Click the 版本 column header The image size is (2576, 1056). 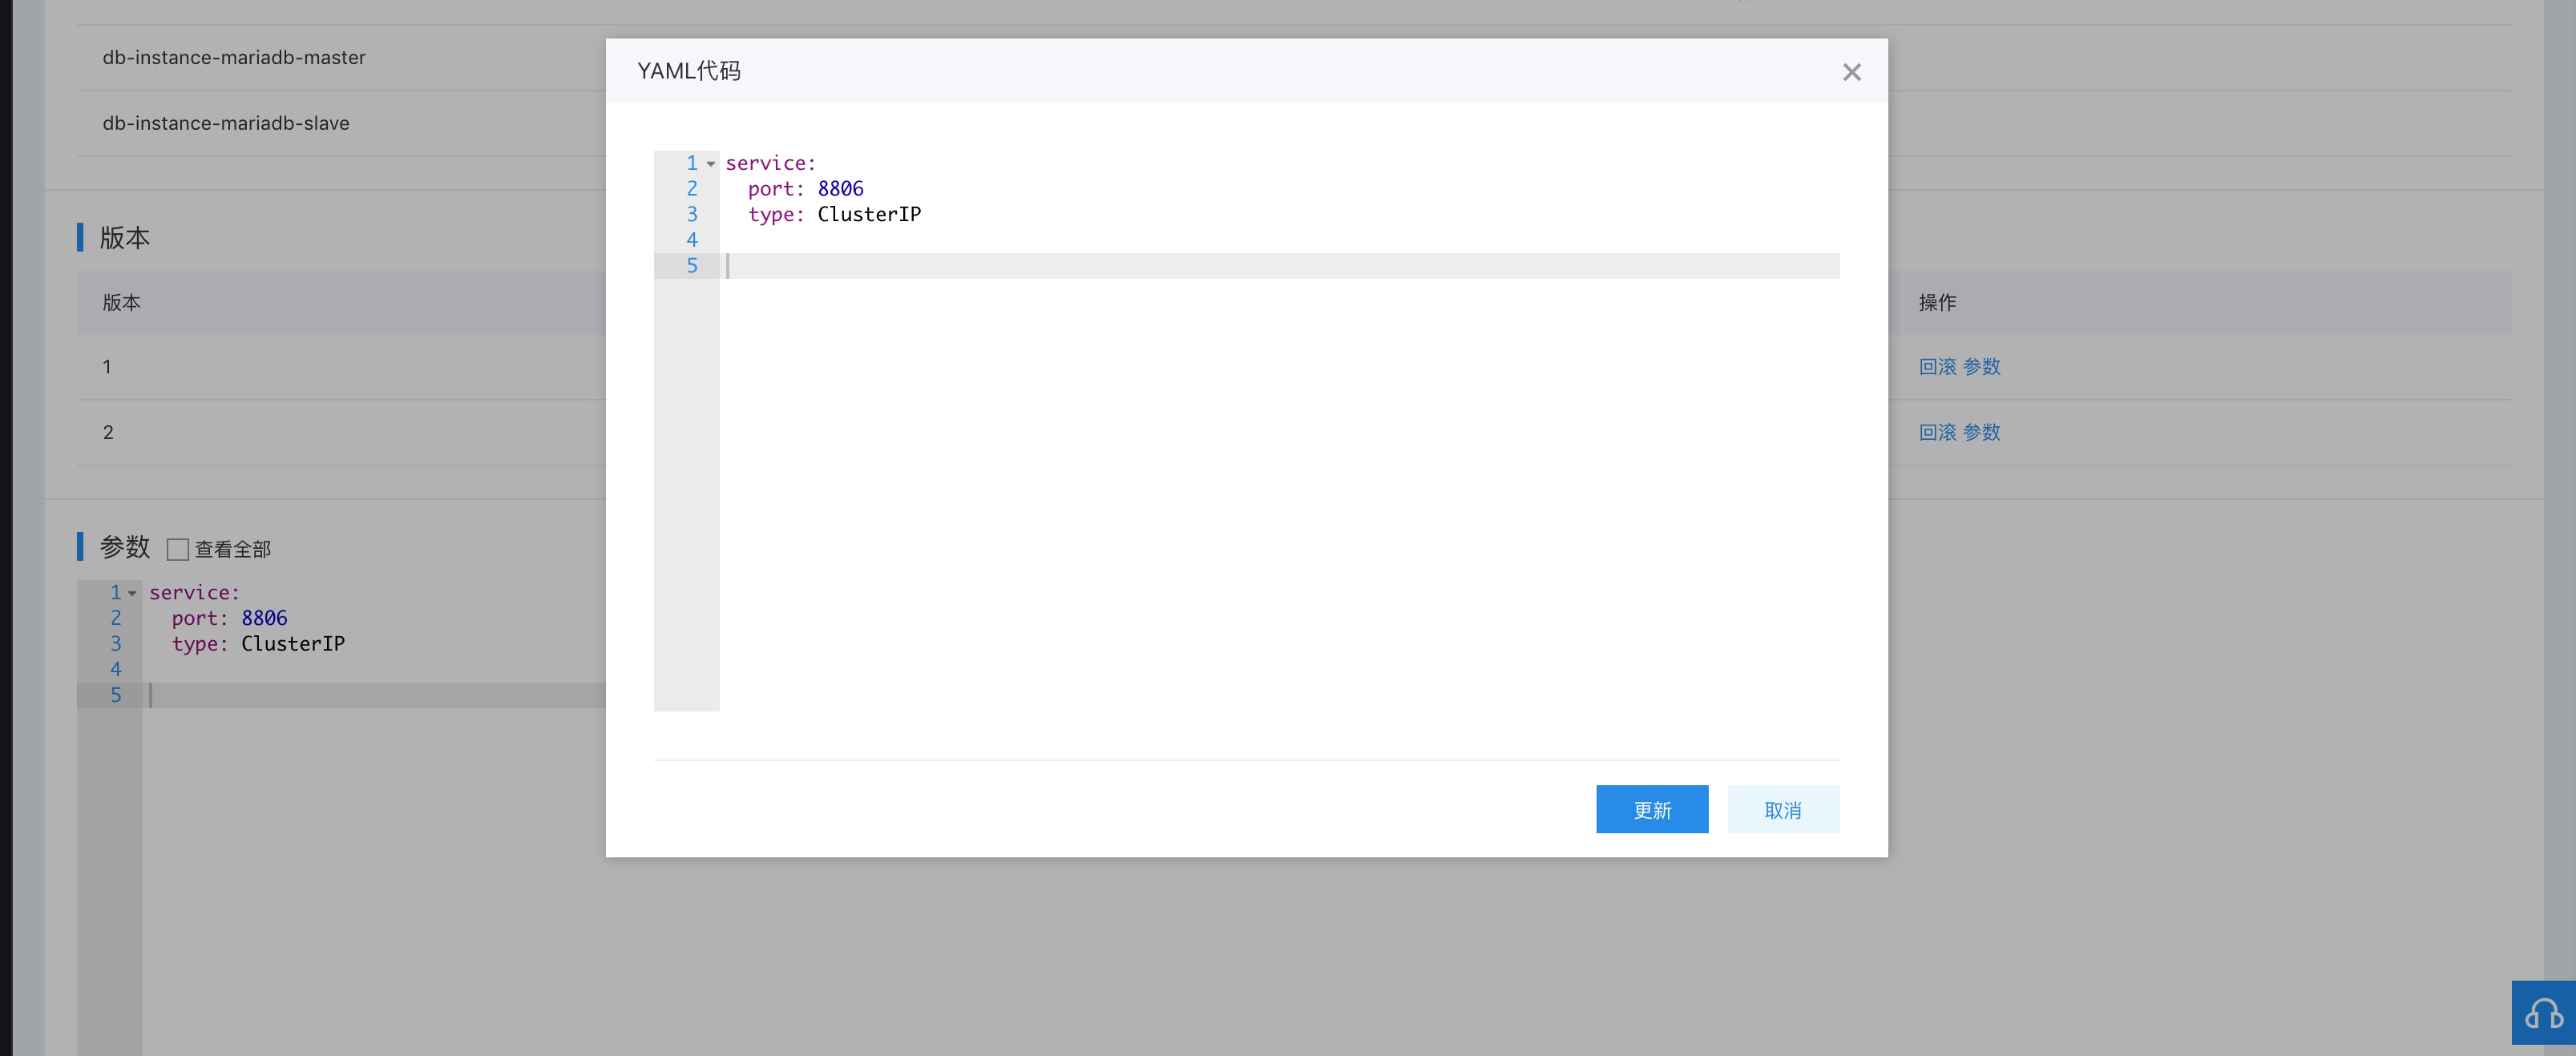click(121, 302)
